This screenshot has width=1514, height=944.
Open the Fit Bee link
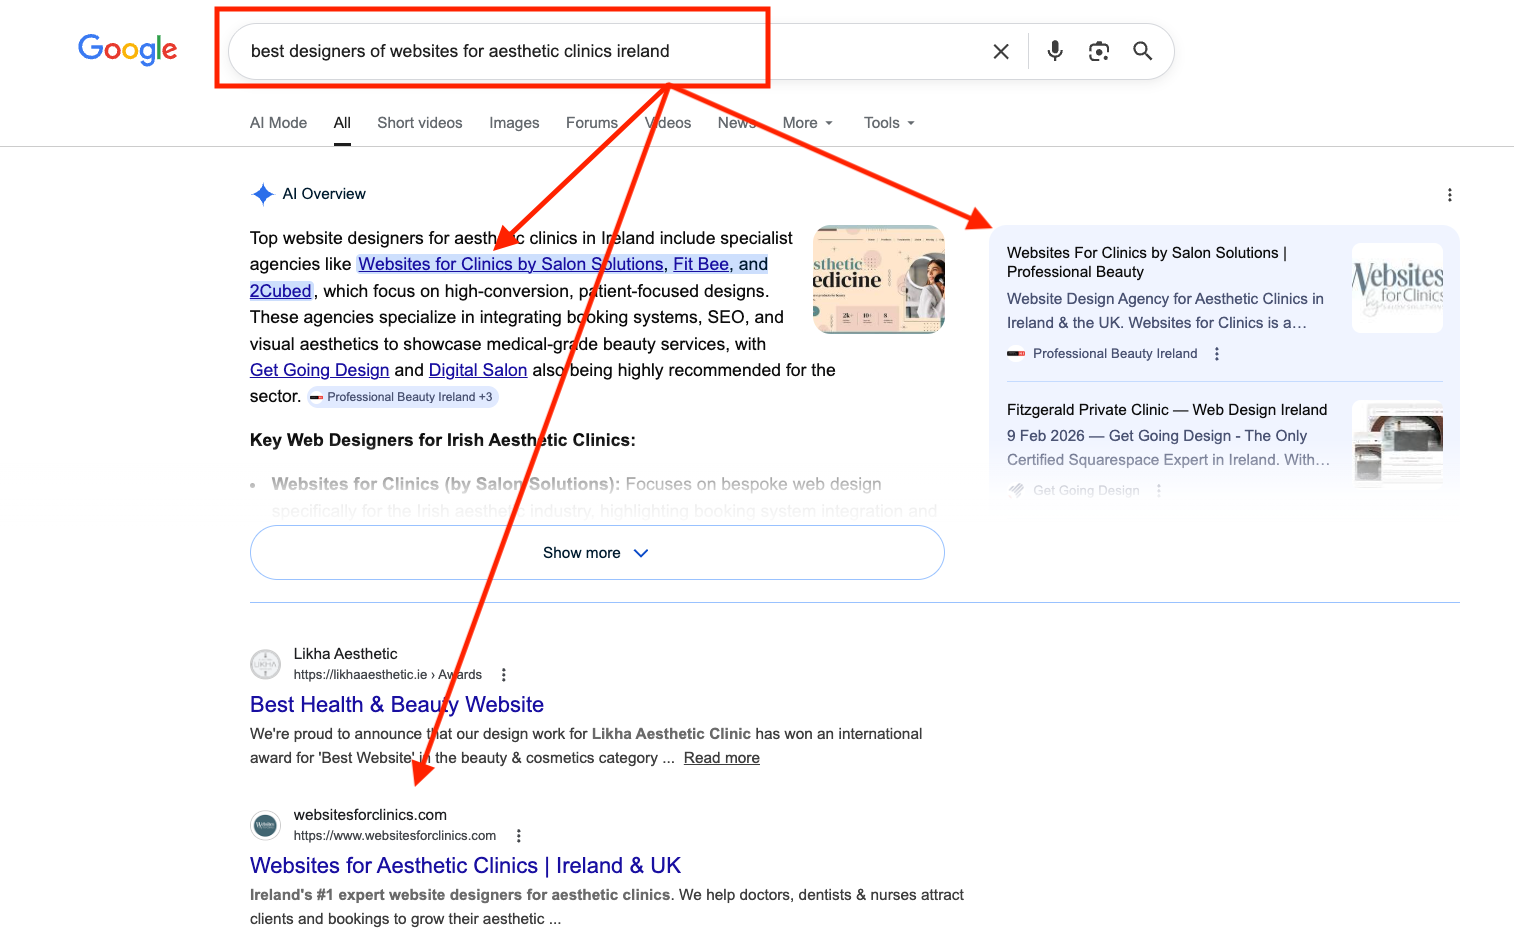pyautogui.click(x=701, y=264)
